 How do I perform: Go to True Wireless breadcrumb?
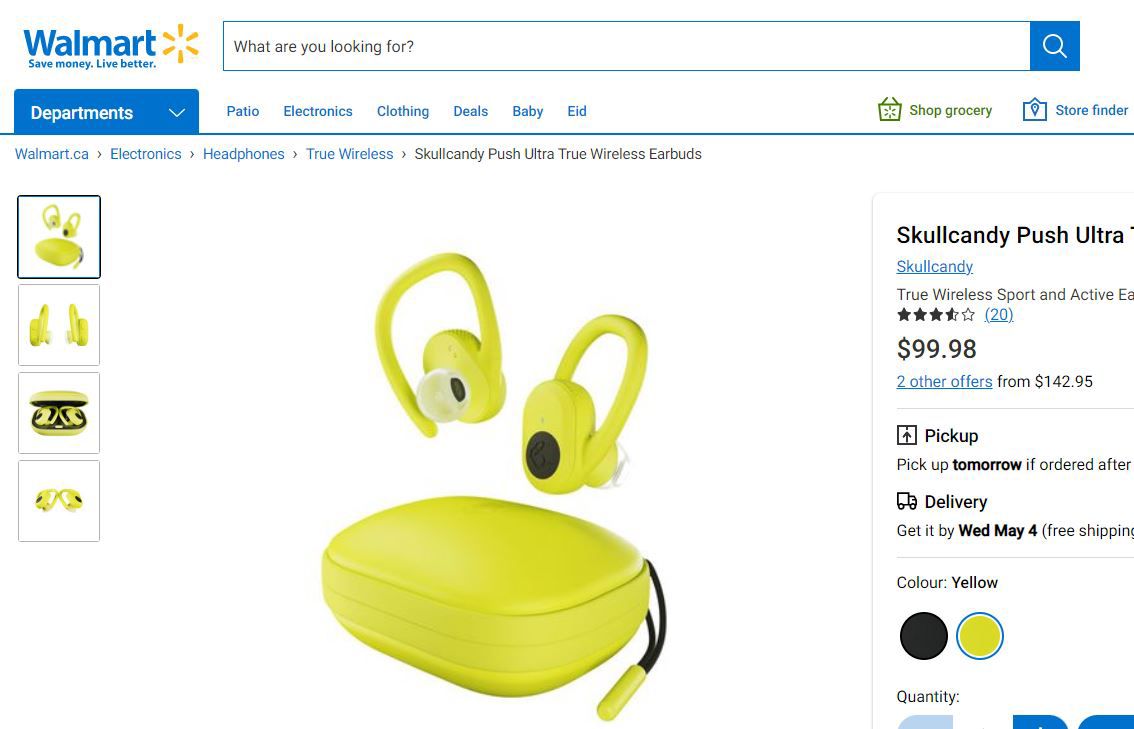pyautogui.click(x=350, y=154)
